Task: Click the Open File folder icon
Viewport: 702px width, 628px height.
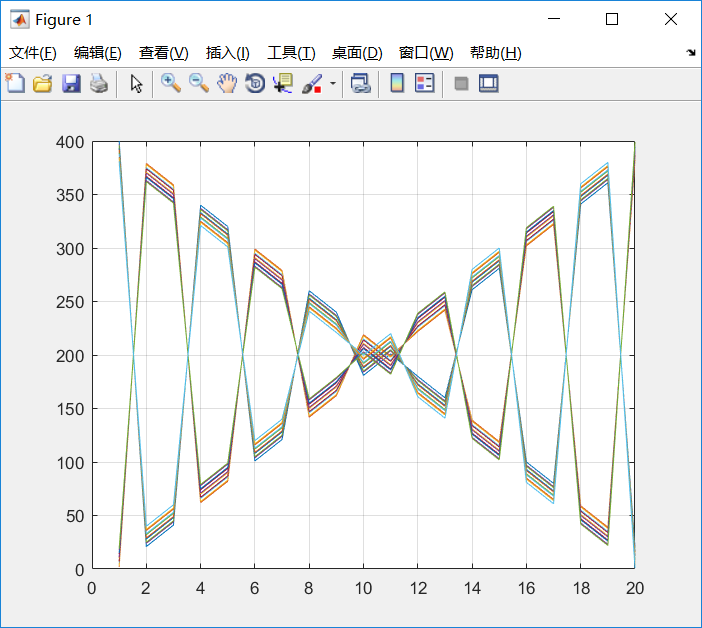Action: tap(43, 84)
